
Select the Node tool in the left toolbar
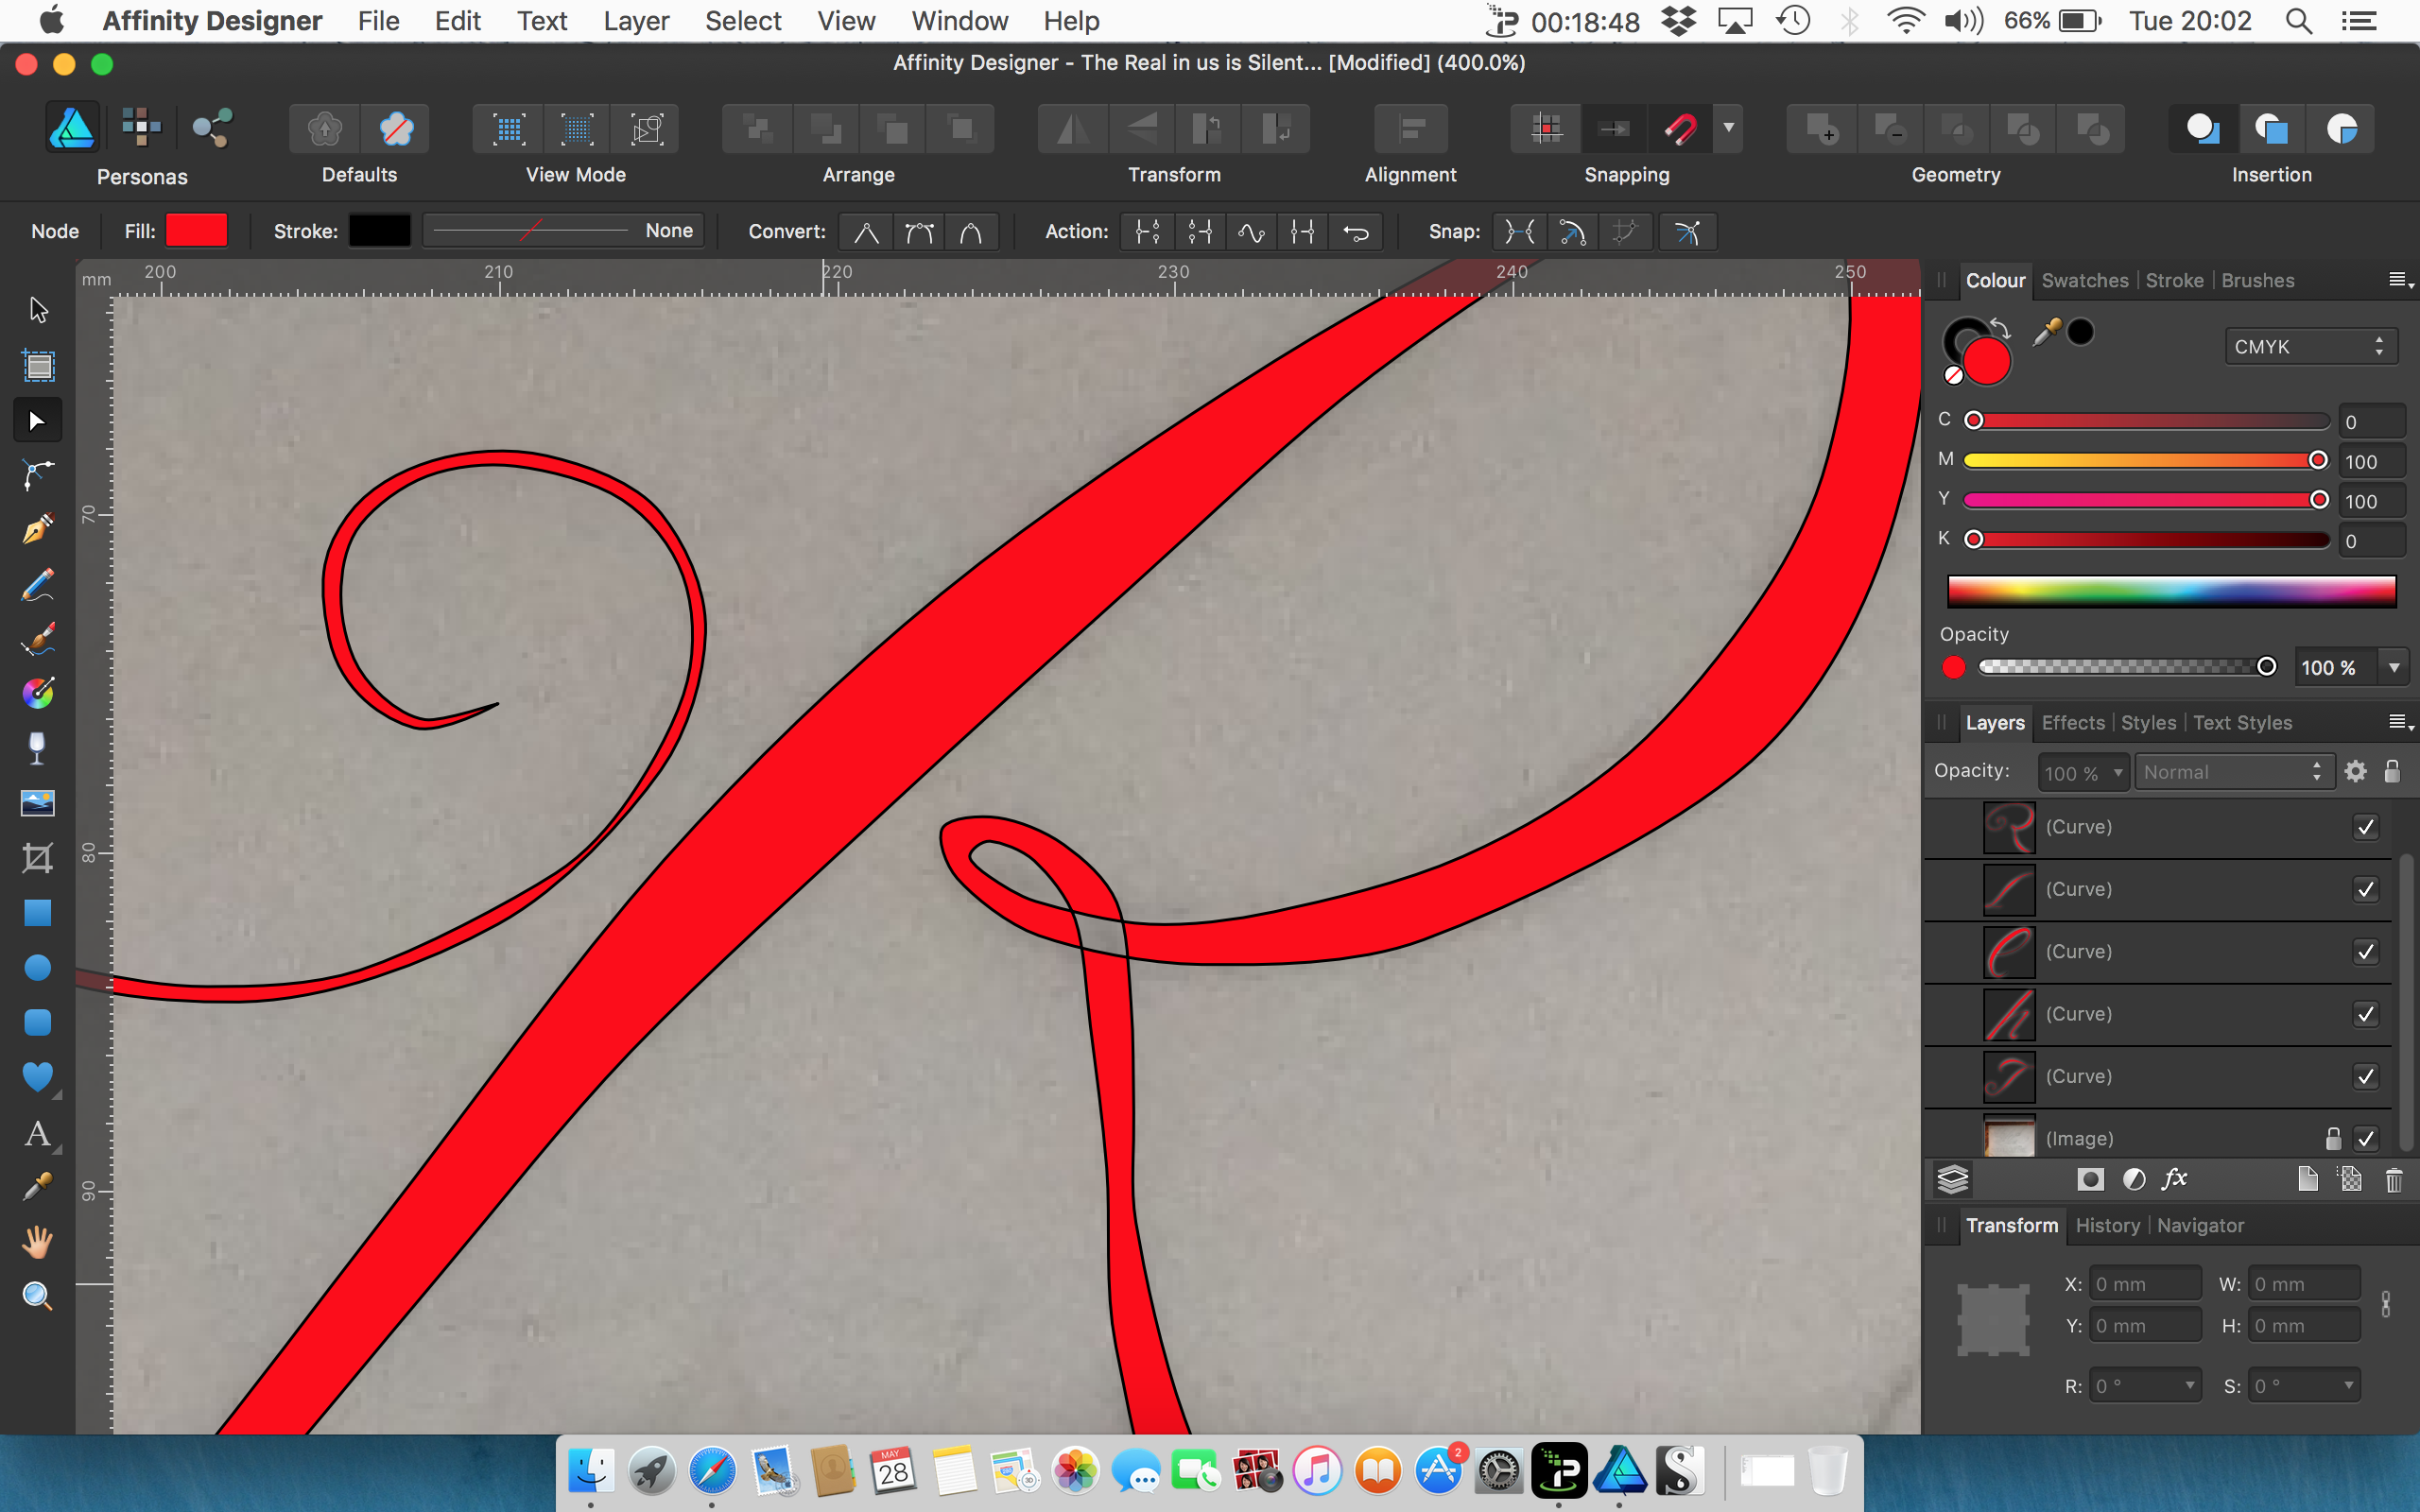37,419
